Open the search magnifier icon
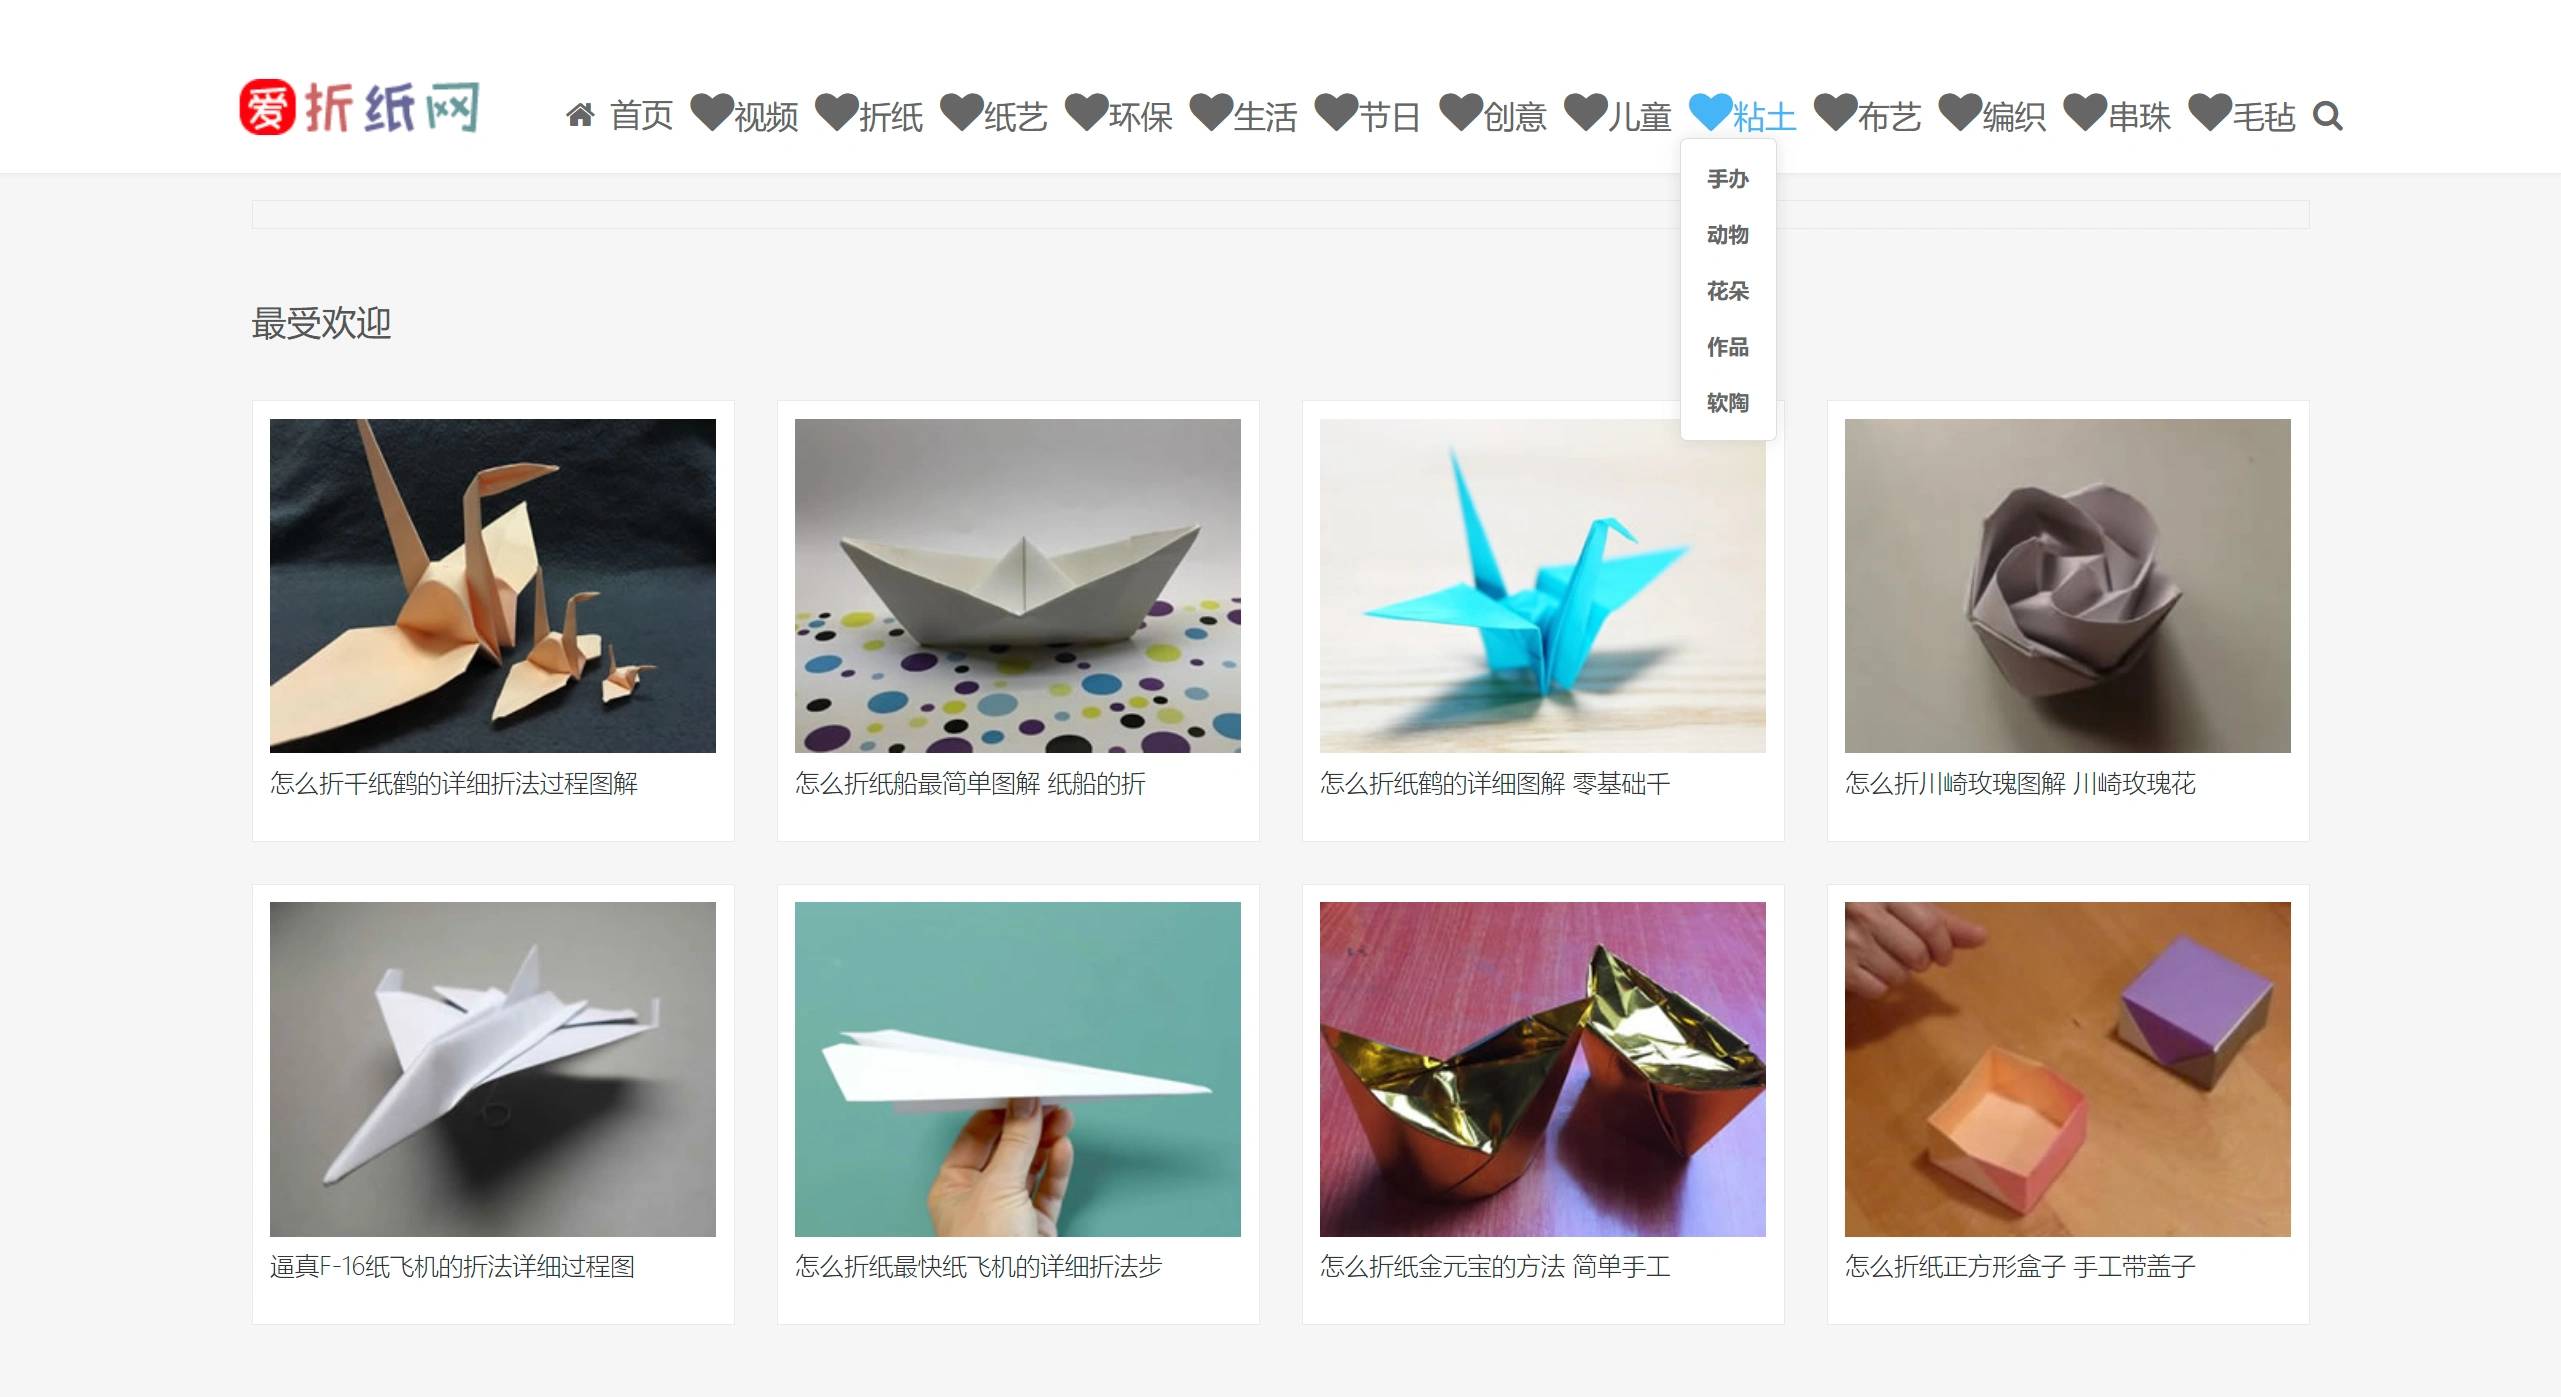Viewport: 2561px width, 1397px height. tap(2328, 116)
